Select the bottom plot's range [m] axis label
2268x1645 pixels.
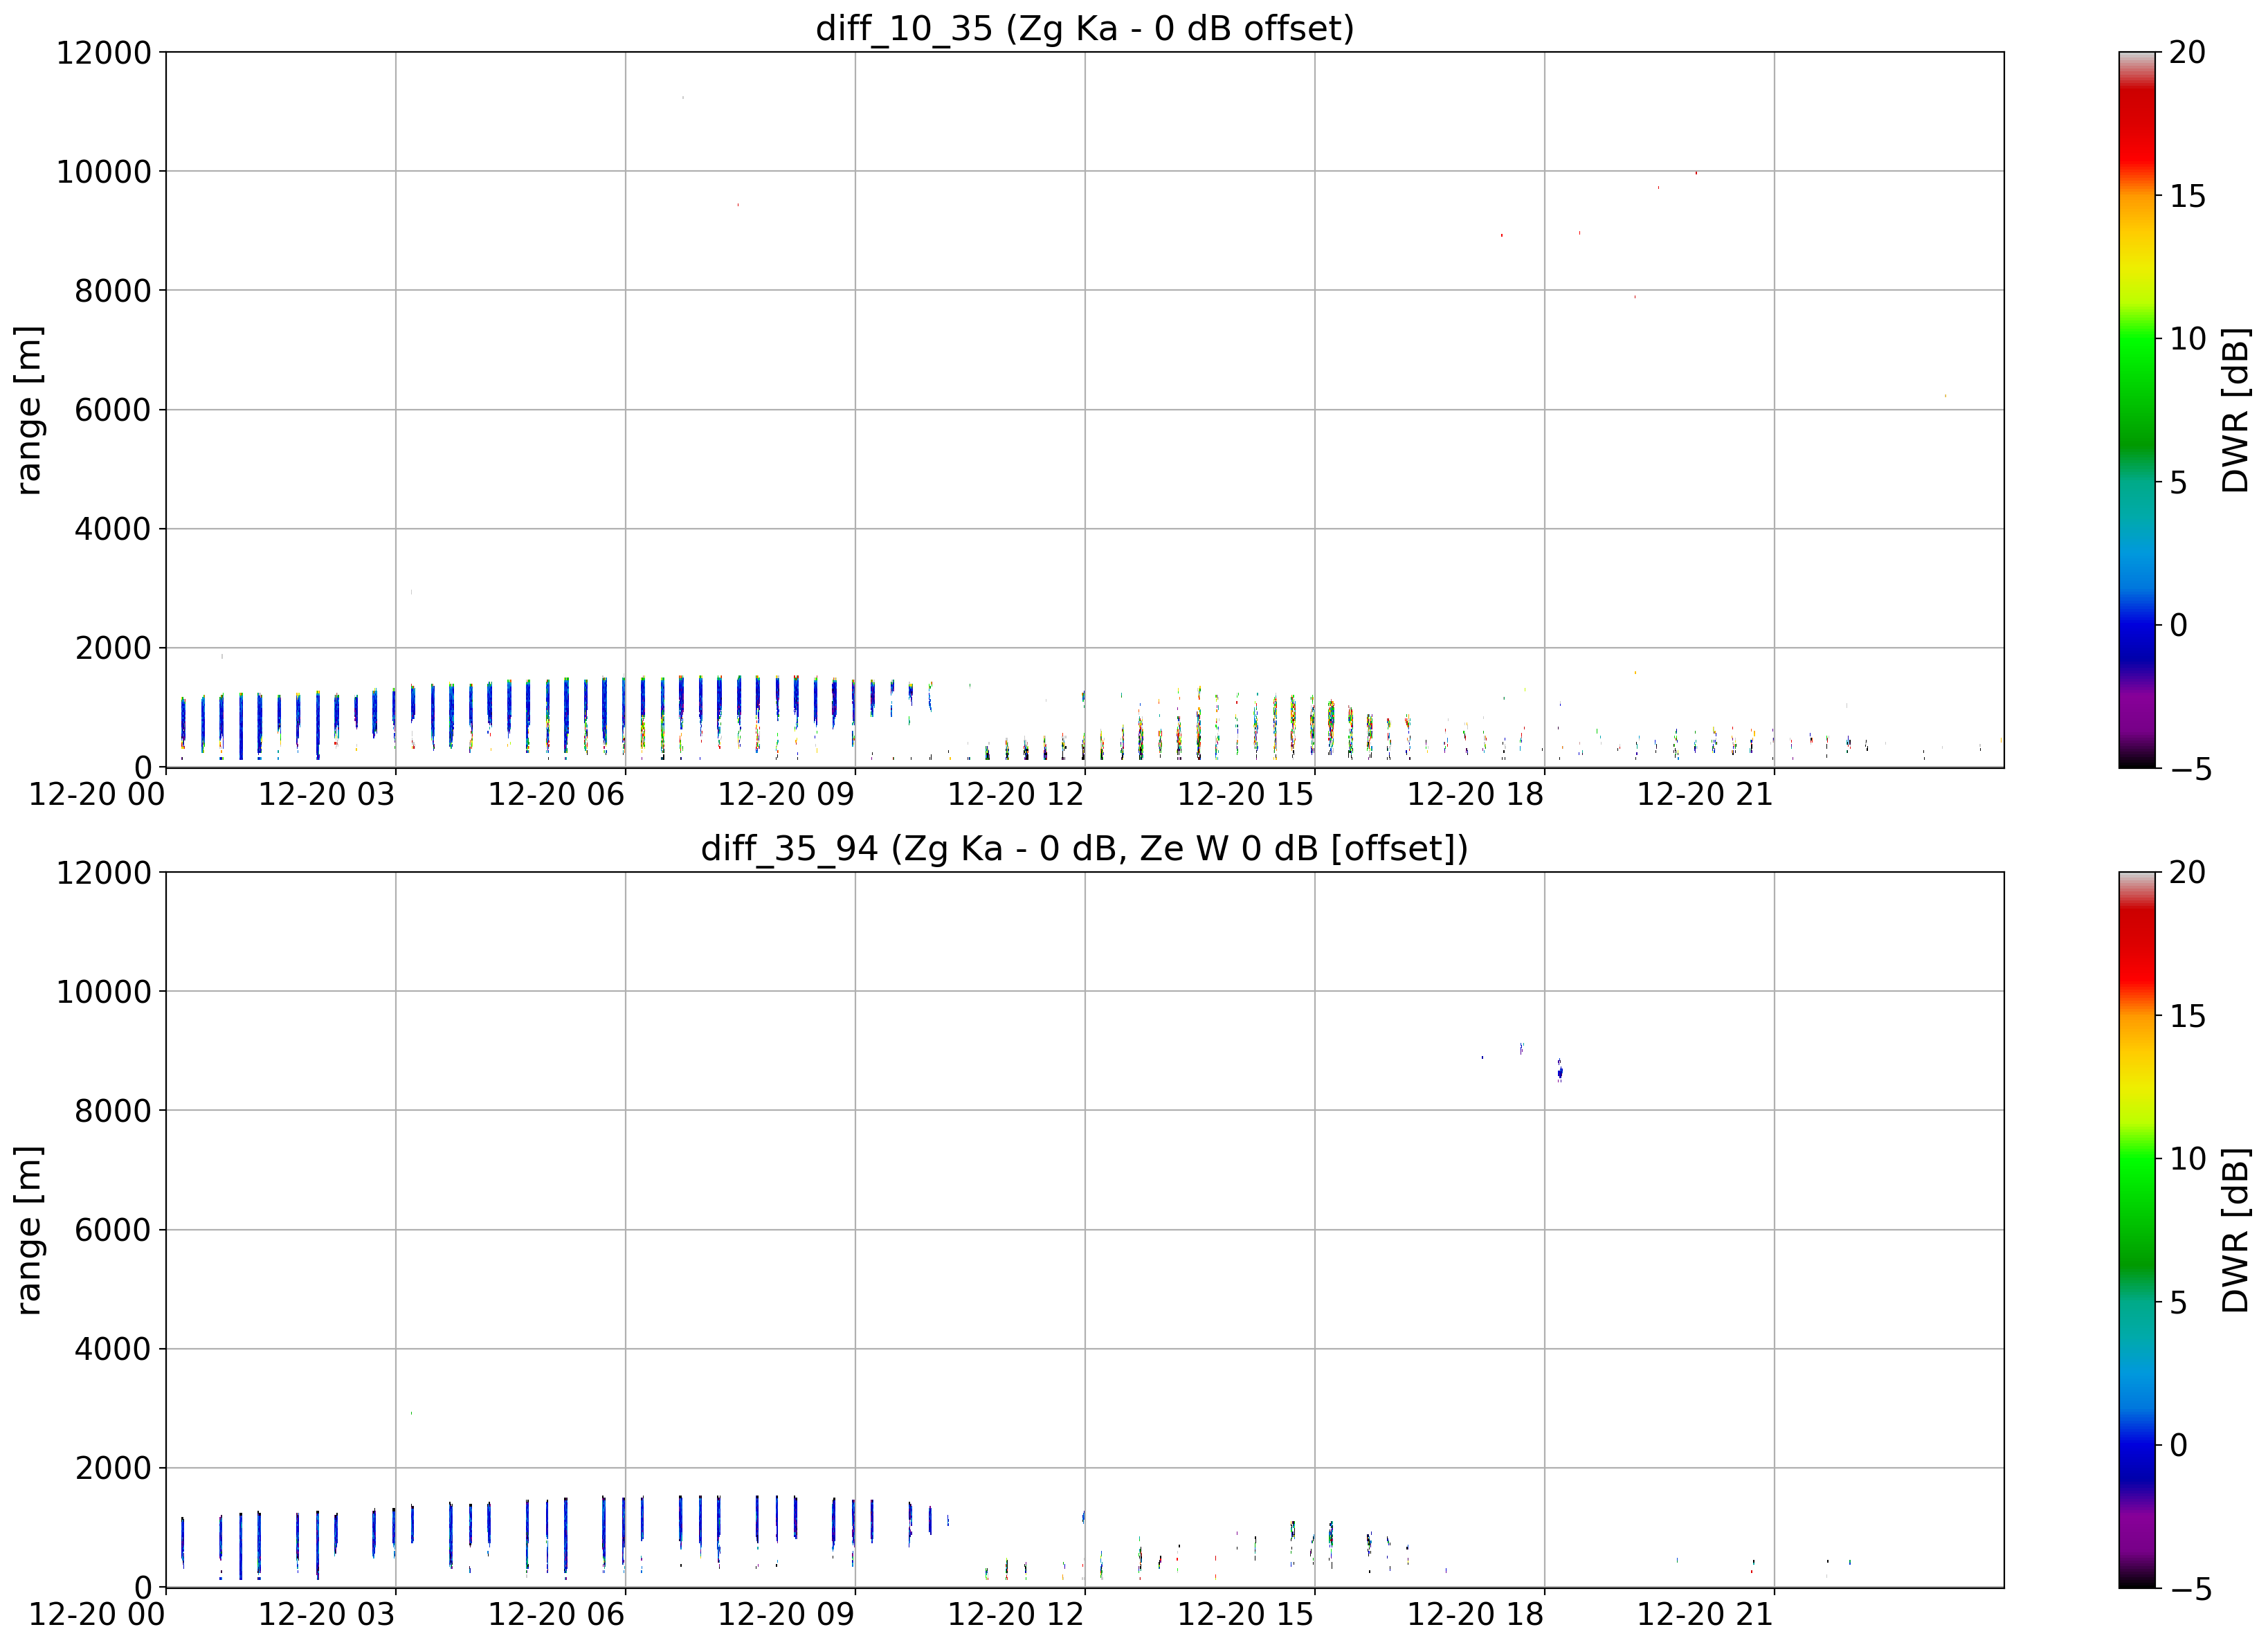[28, 1230]
